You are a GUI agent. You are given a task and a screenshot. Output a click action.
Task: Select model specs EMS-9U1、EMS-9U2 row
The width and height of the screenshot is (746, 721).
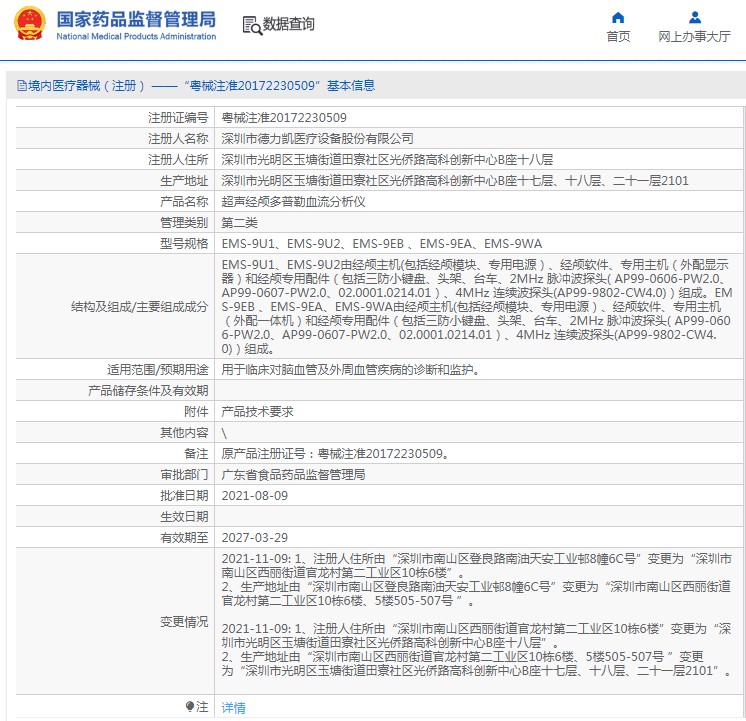(x=382, y=244)
